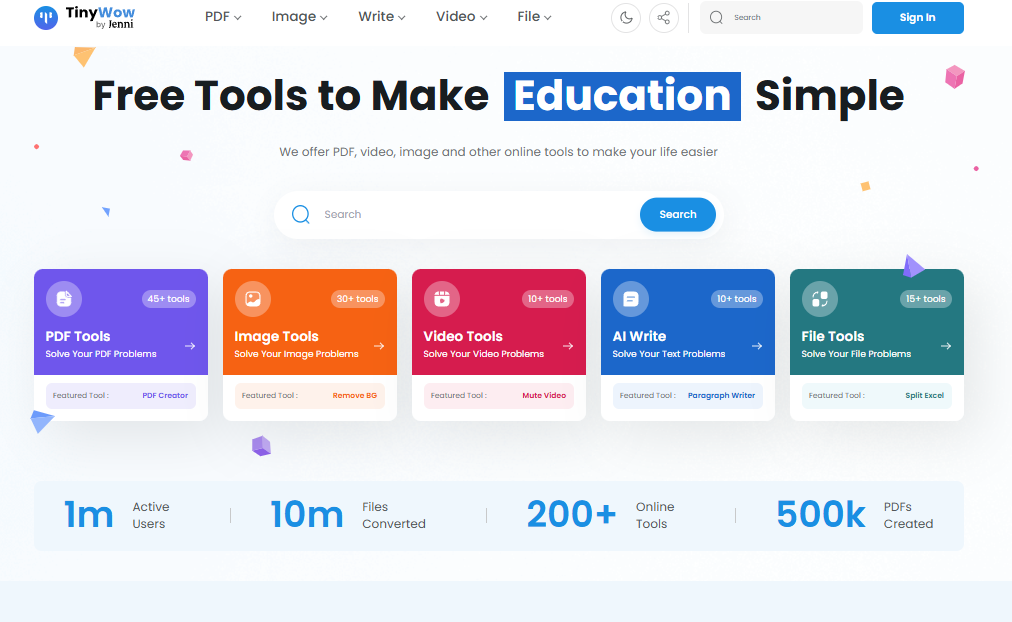The width and height of the screenshot is (1012, 622).
Task: Click the Video Tools card icon
Action: 441,298
